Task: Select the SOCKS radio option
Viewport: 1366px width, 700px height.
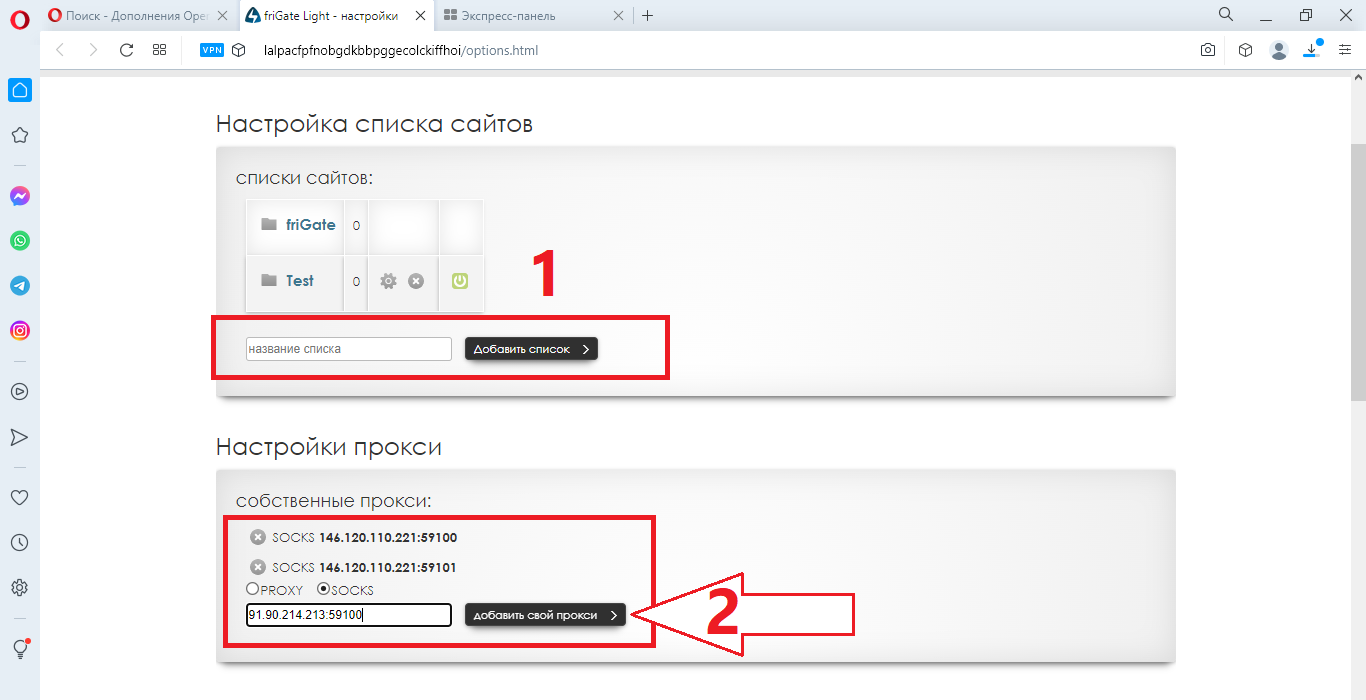Action: 323,589
